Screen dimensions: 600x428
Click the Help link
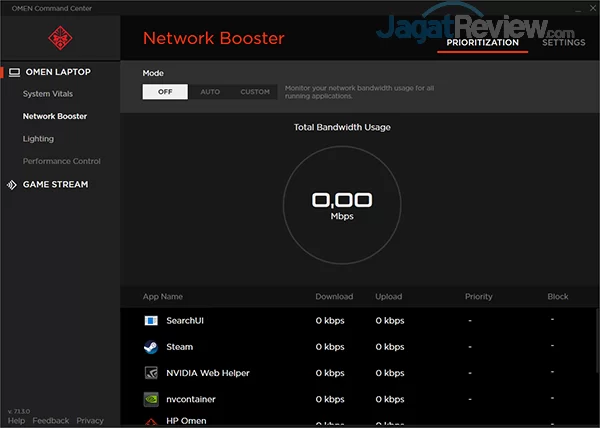click(16, 421)
